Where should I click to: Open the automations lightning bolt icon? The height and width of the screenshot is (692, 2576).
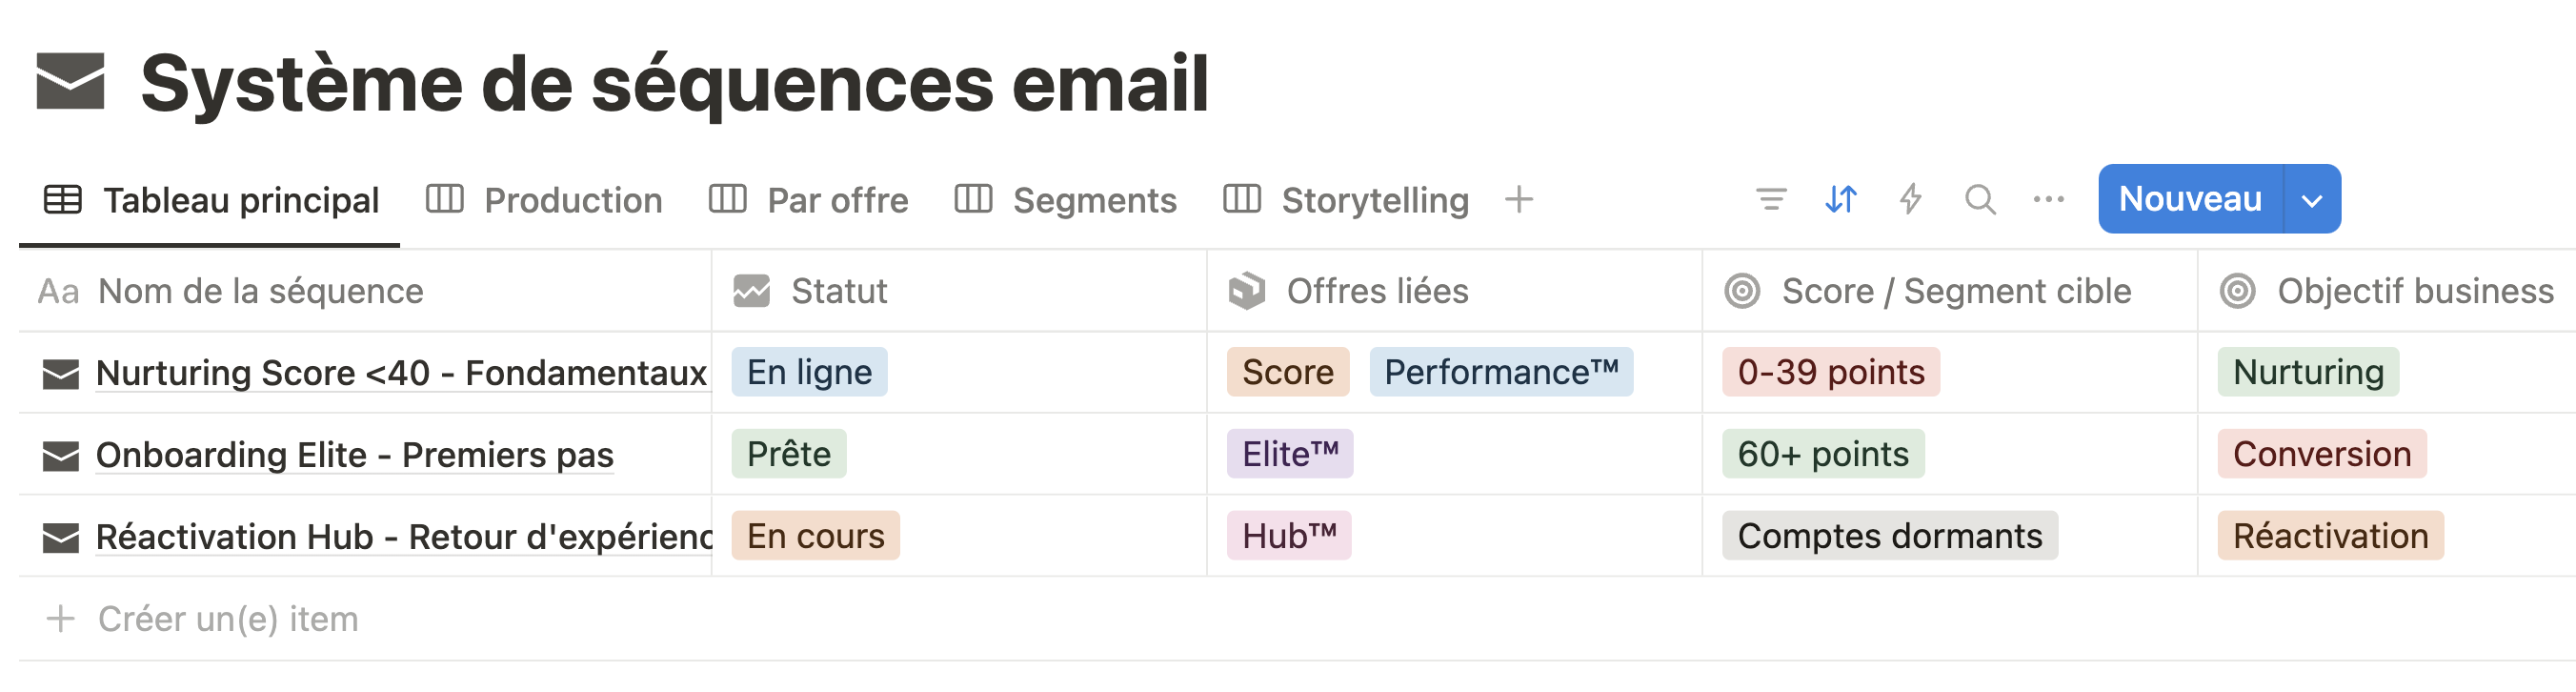1910,200
